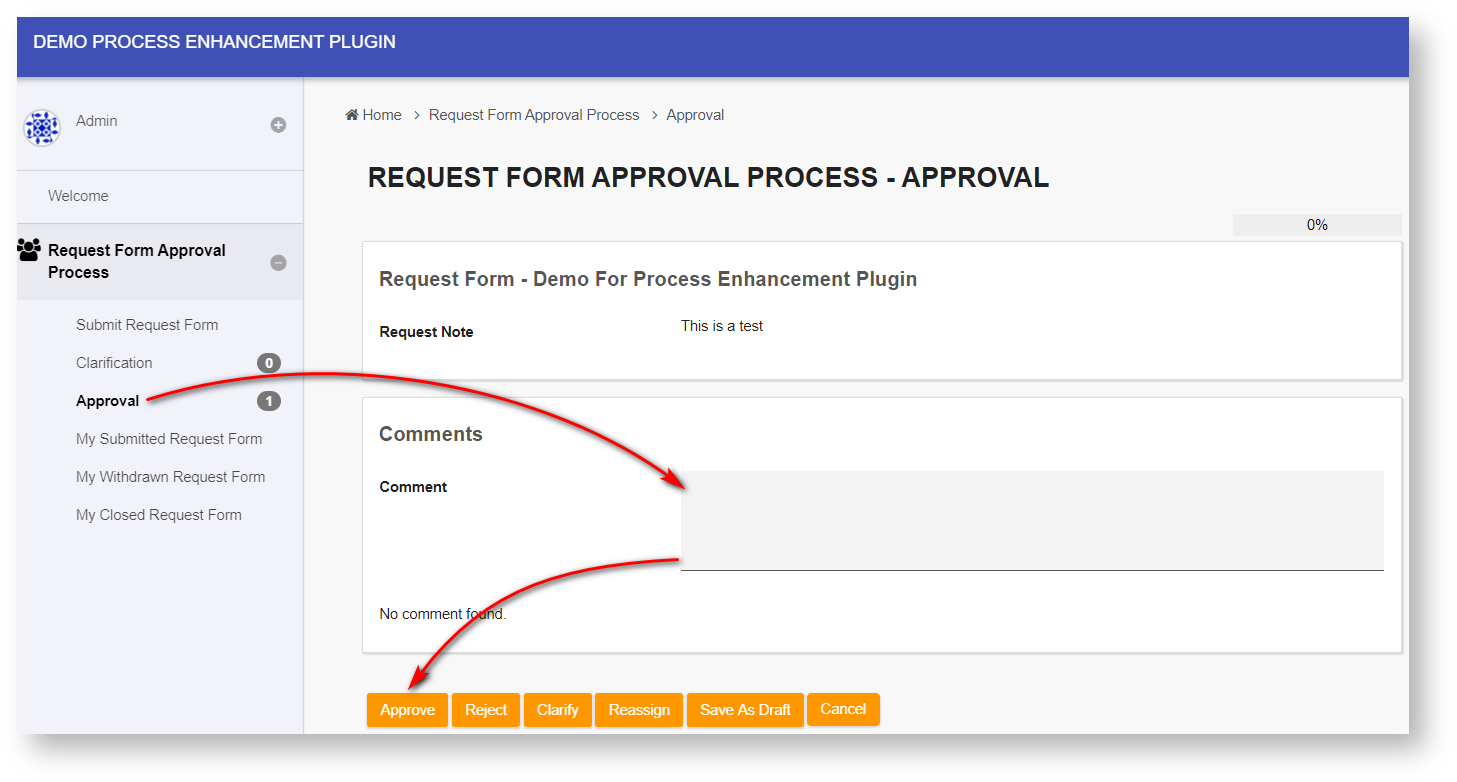Click the group icon beside Request Form Approval Process

tap(29, 250)
